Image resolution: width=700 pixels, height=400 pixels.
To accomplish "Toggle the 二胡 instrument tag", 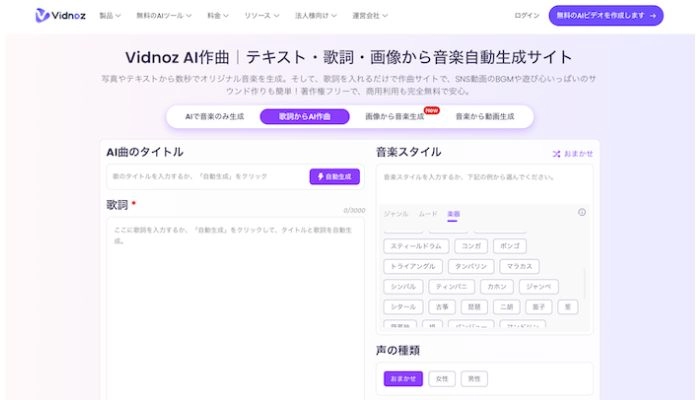I will point(506,307).
